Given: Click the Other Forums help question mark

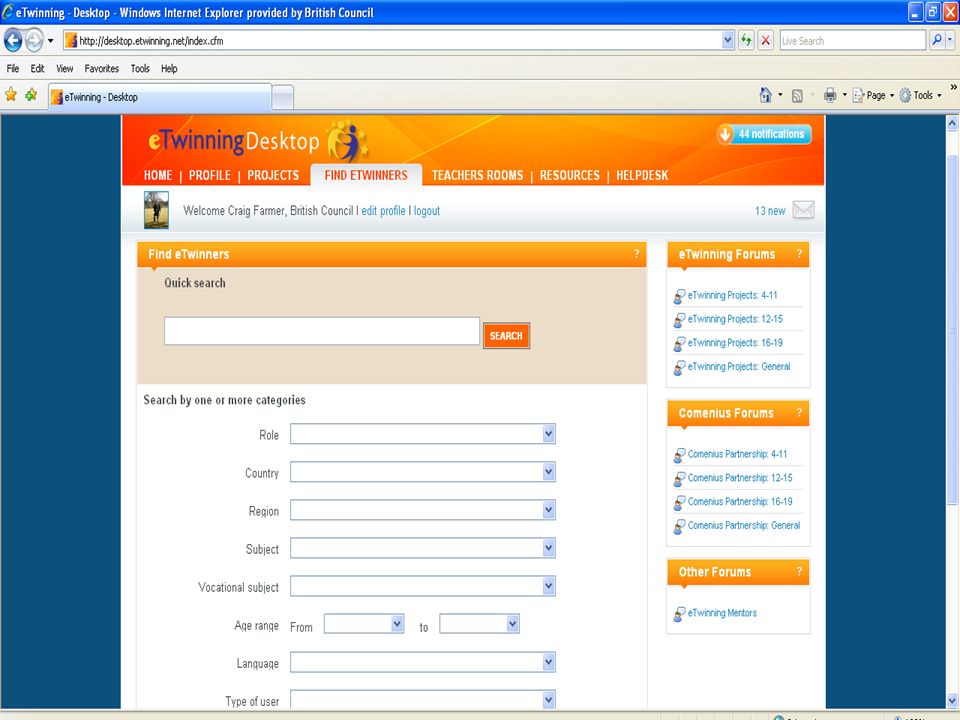Looking at the screenshot, I should pyautogui.click(x=799, y=571).
